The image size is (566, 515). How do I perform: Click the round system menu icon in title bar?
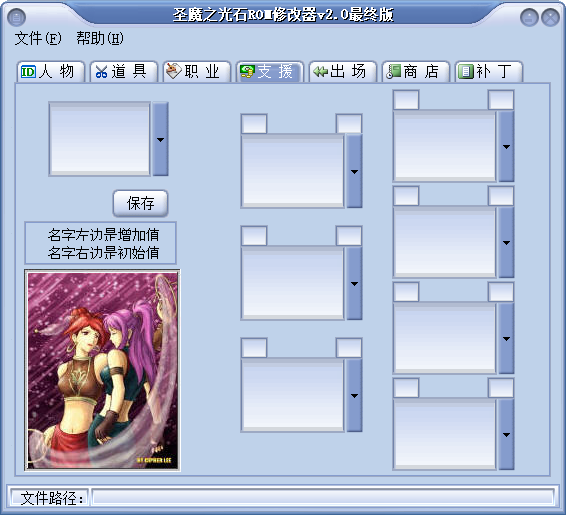point(17,17)
